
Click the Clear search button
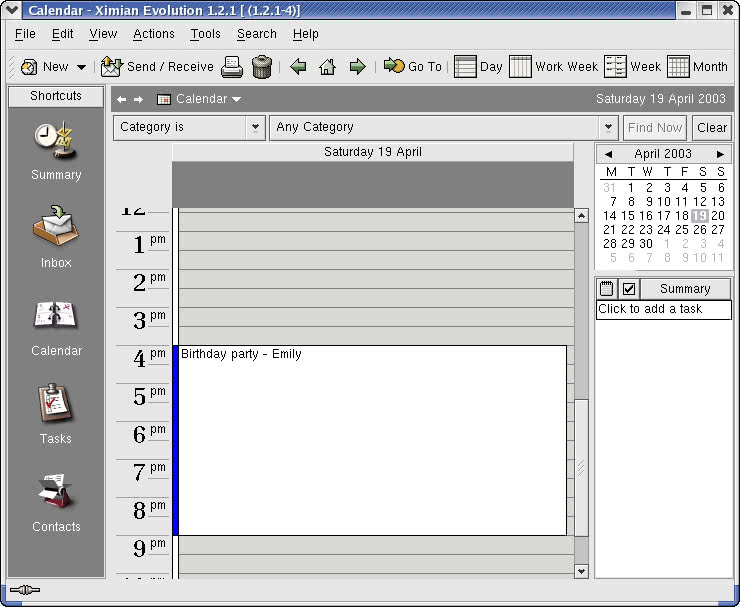click(712, 127)
